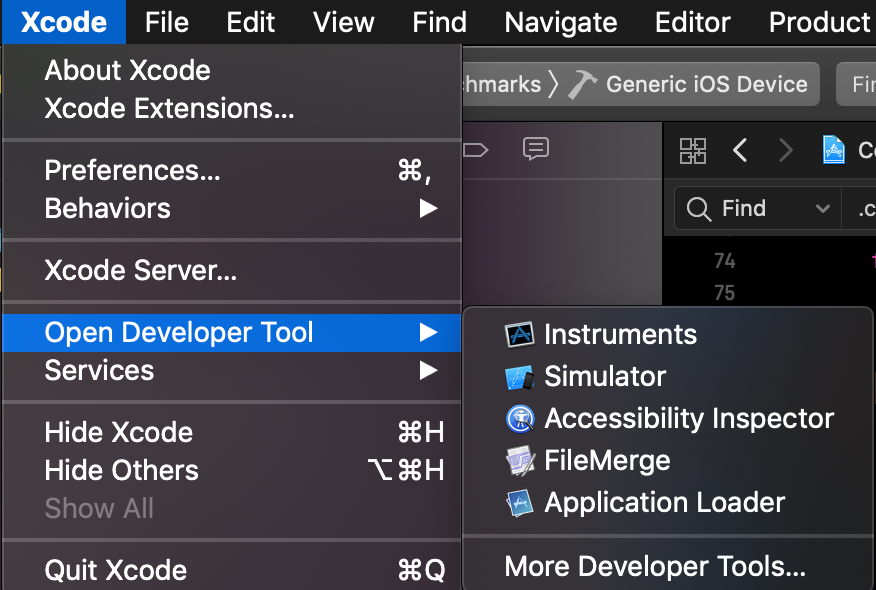Open the File menu
The width and height of the screenshot is (876, 590).
click(x=166, y=22)
